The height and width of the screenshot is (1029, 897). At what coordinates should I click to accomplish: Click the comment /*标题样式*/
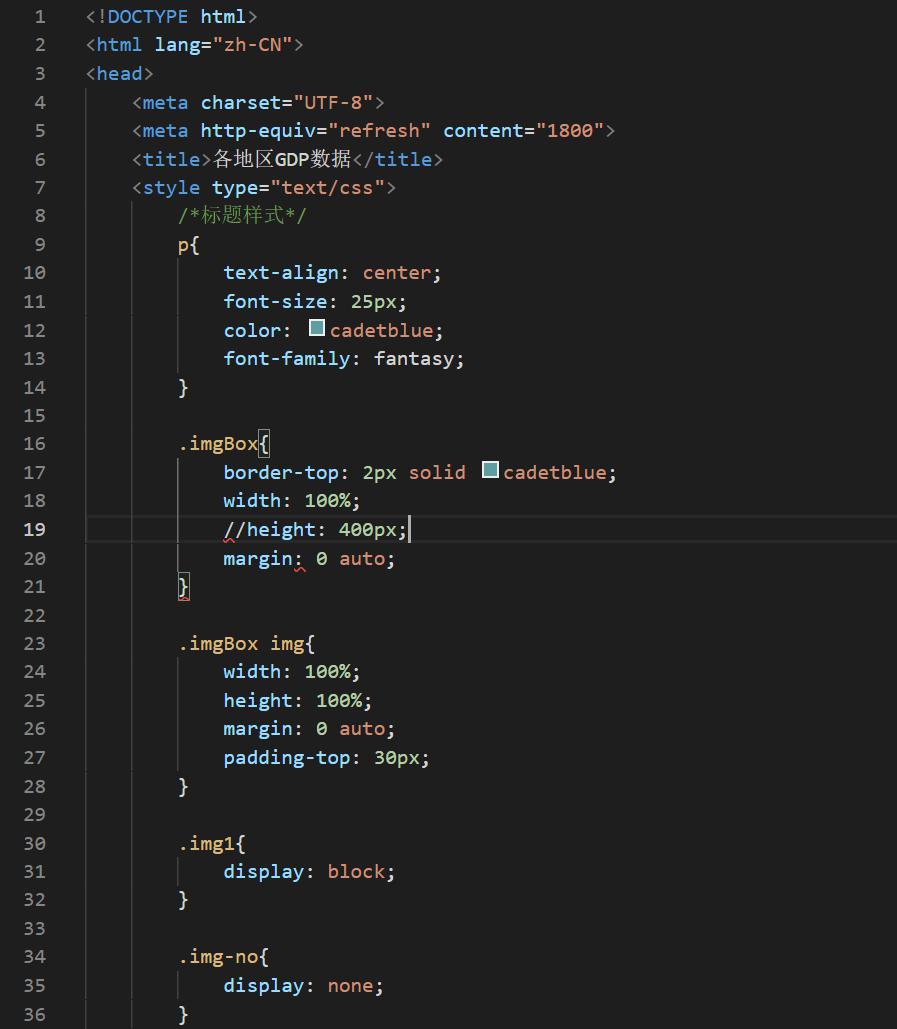tap(242, 215)
